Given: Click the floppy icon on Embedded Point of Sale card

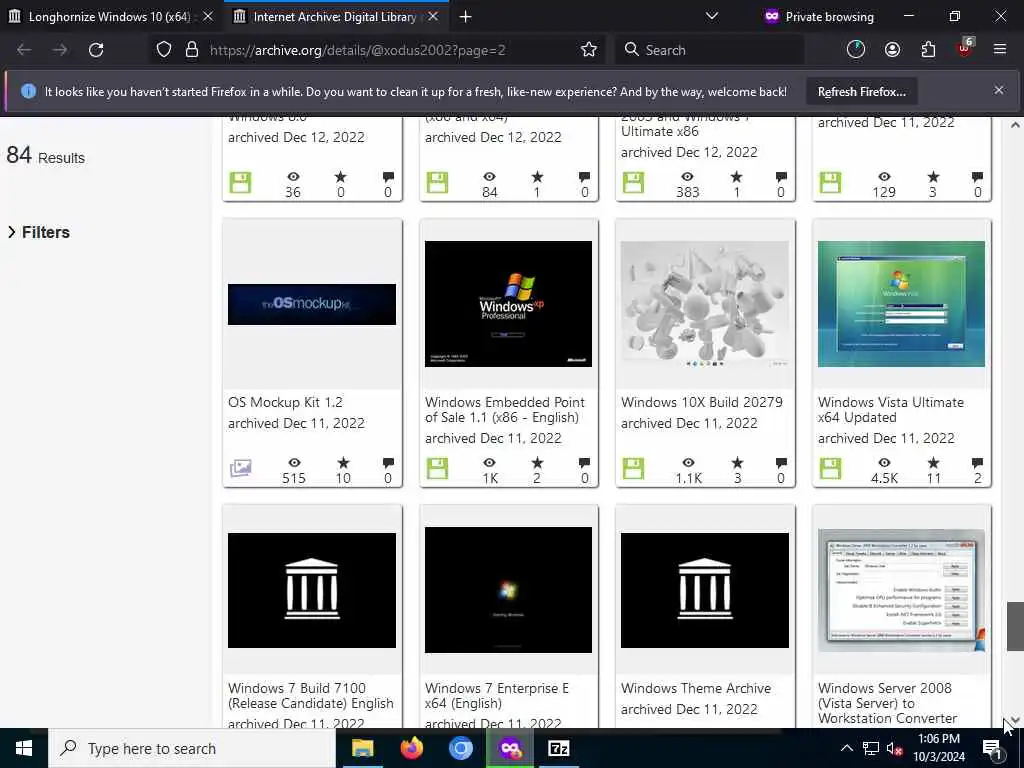Looking at the screenshot, I should [x=437, y=468].
